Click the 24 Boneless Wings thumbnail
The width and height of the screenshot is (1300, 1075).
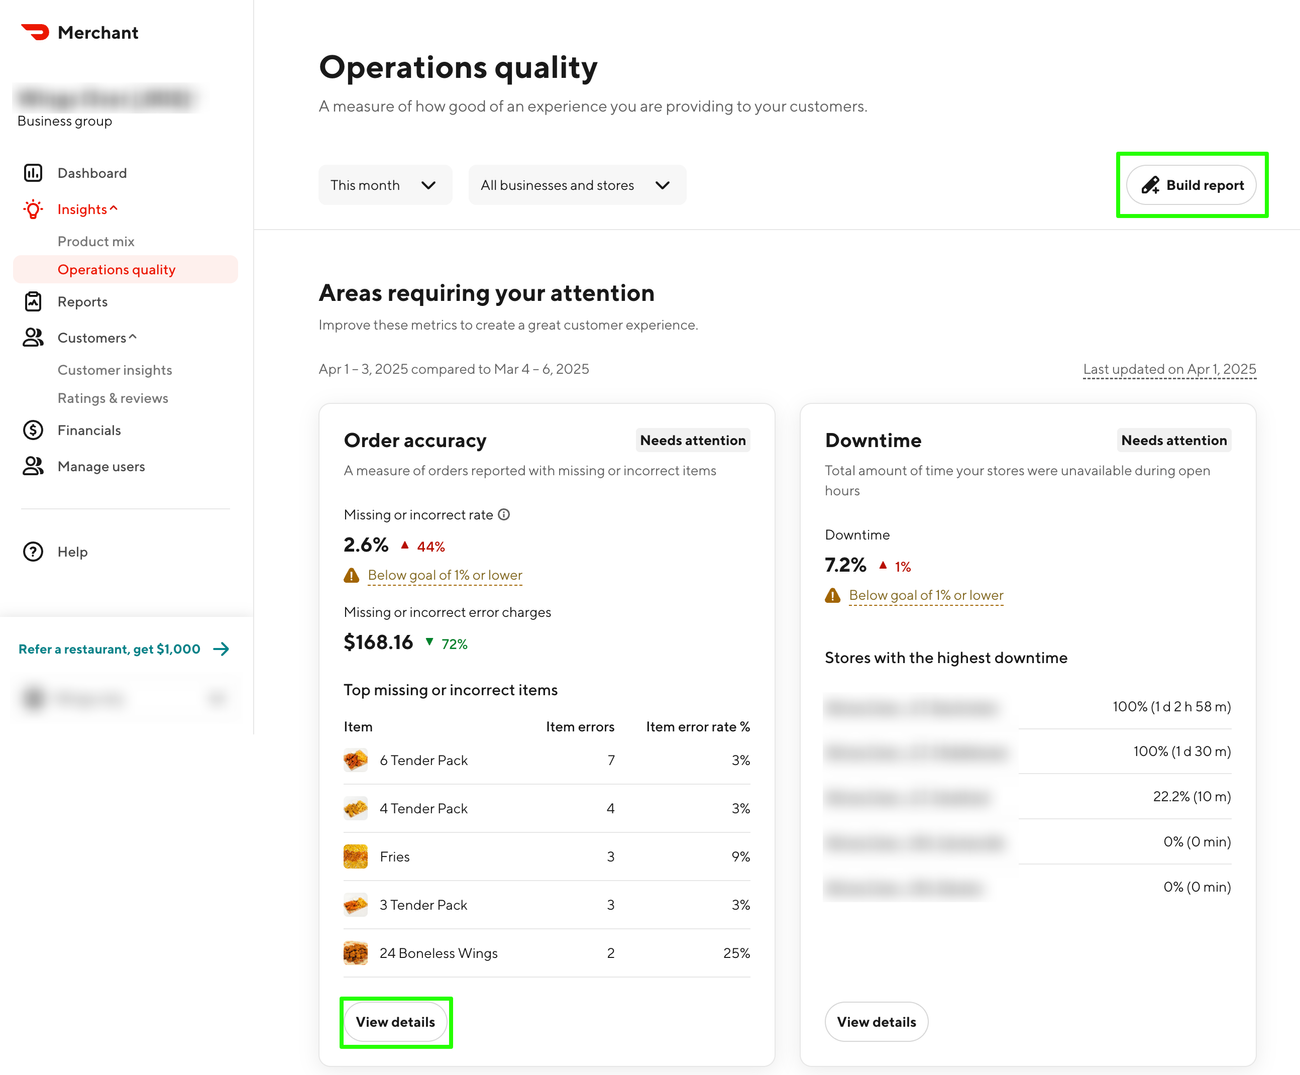click(355, 953)
